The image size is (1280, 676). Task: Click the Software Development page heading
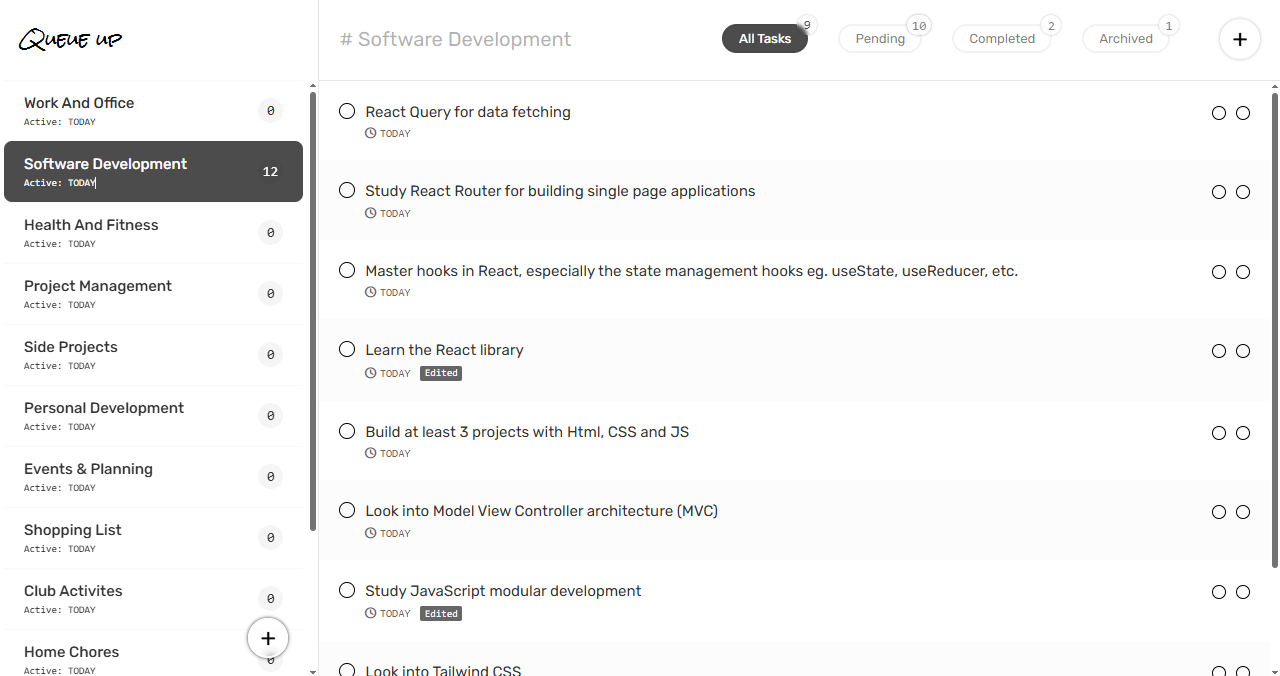(456, 39)
